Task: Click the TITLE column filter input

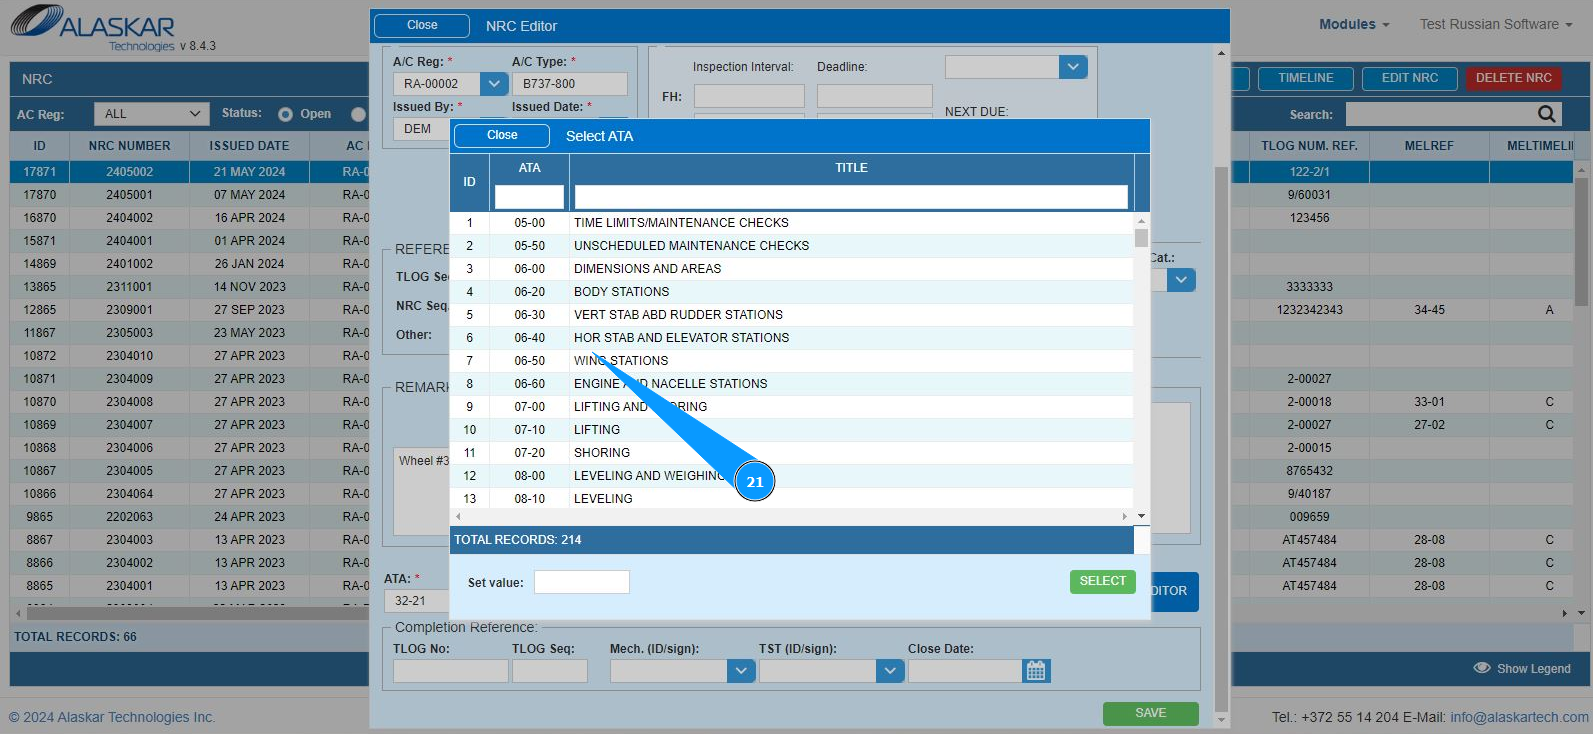Action: pos(851,197)
